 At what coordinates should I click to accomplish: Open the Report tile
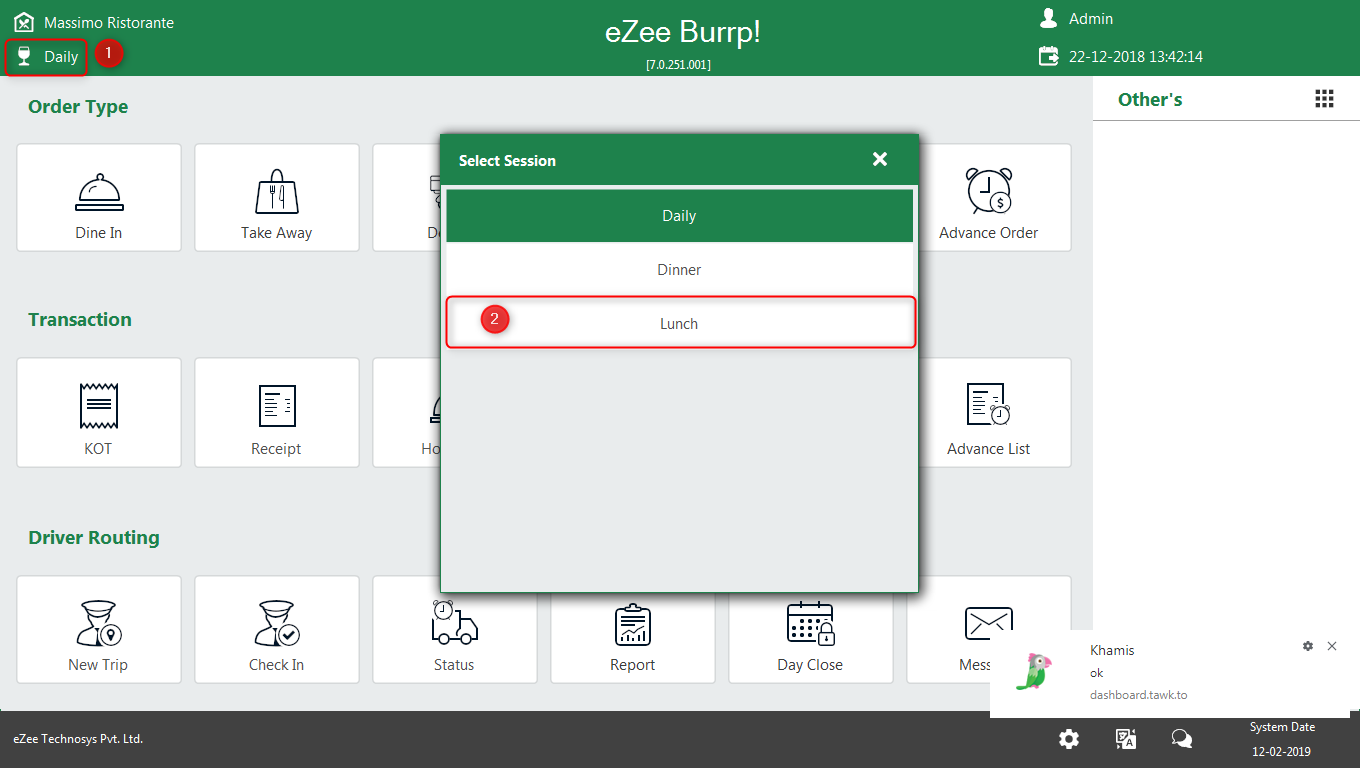(633, 629)
